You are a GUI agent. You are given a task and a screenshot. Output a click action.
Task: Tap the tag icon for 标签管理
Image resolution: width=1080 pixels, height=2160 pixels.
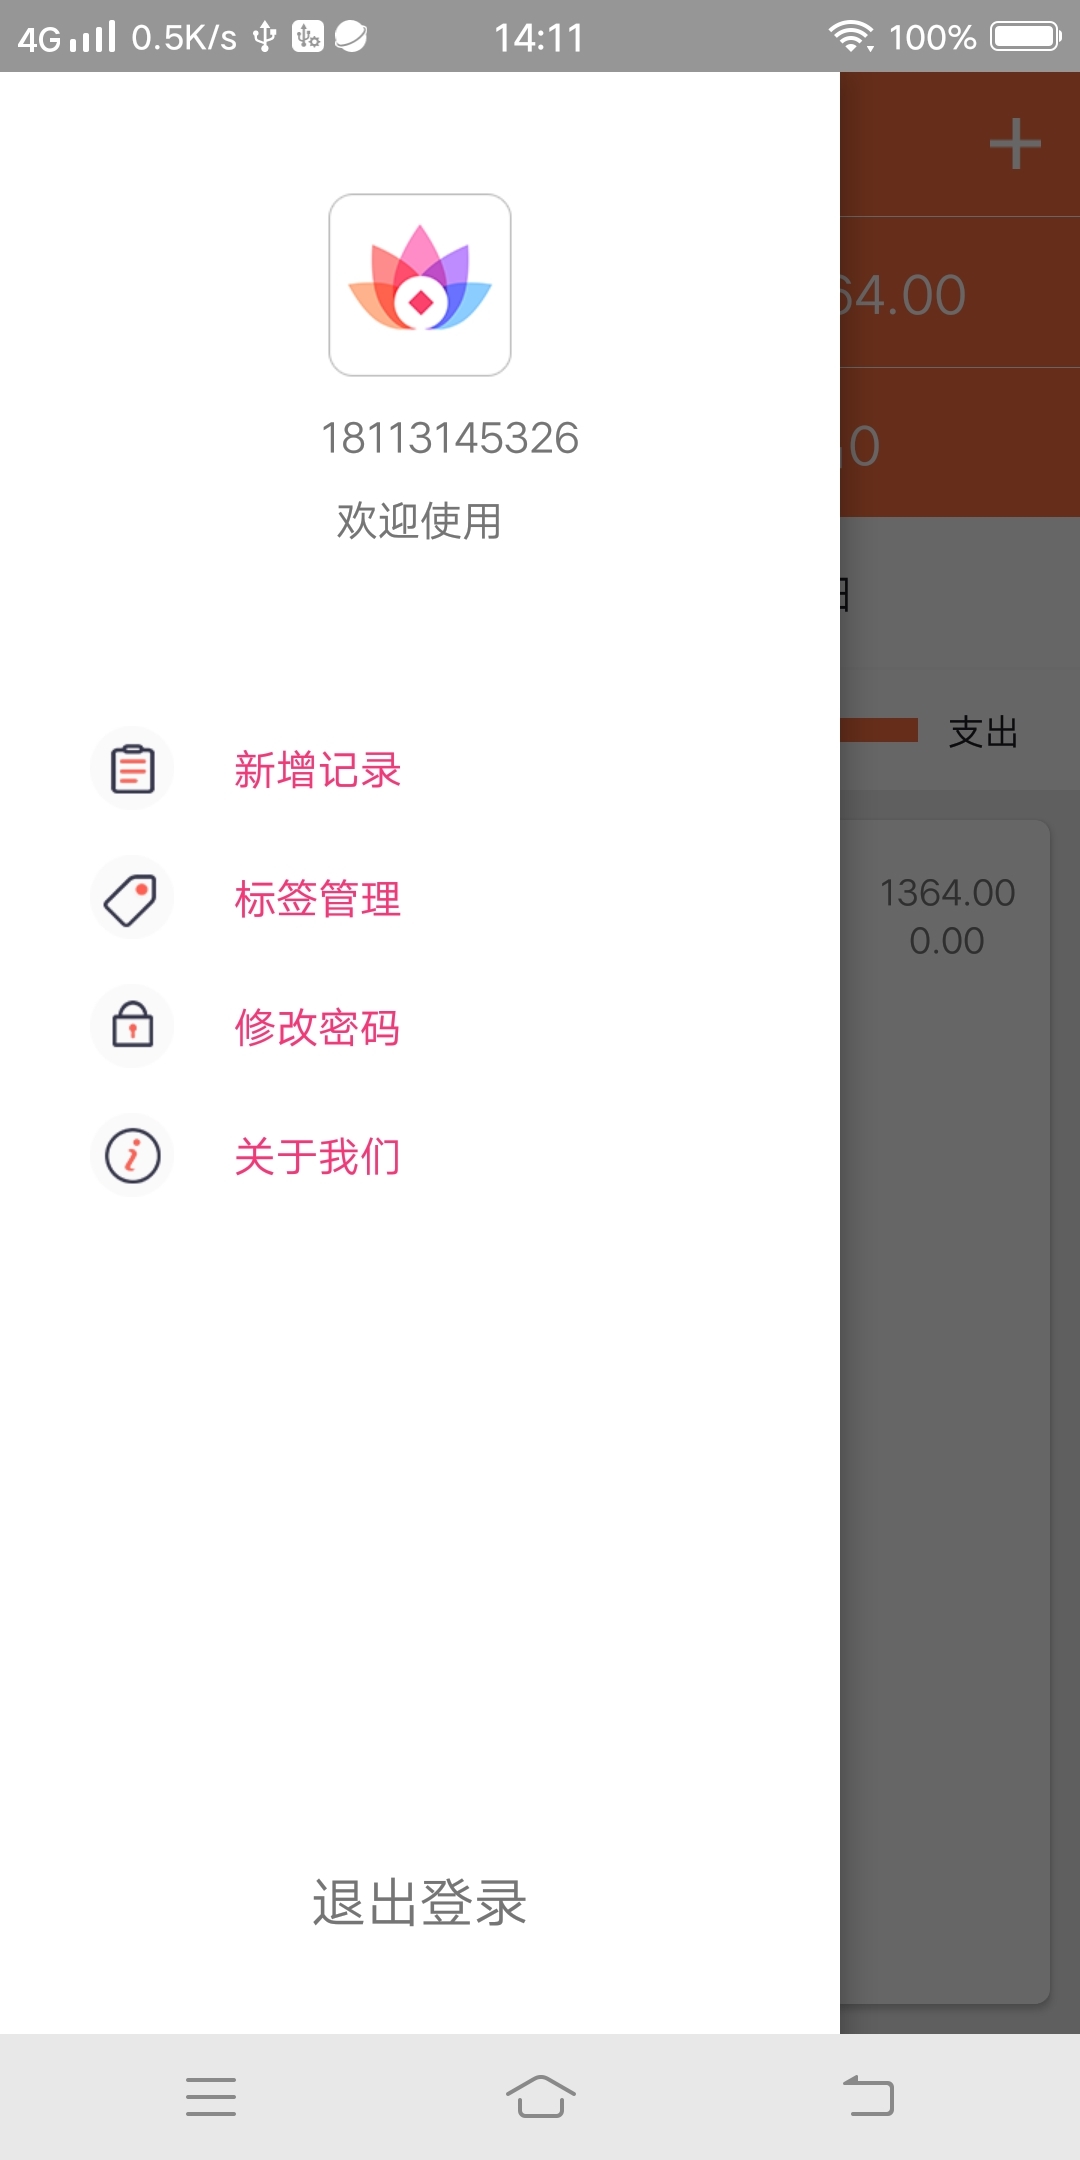tap(132, 897)
